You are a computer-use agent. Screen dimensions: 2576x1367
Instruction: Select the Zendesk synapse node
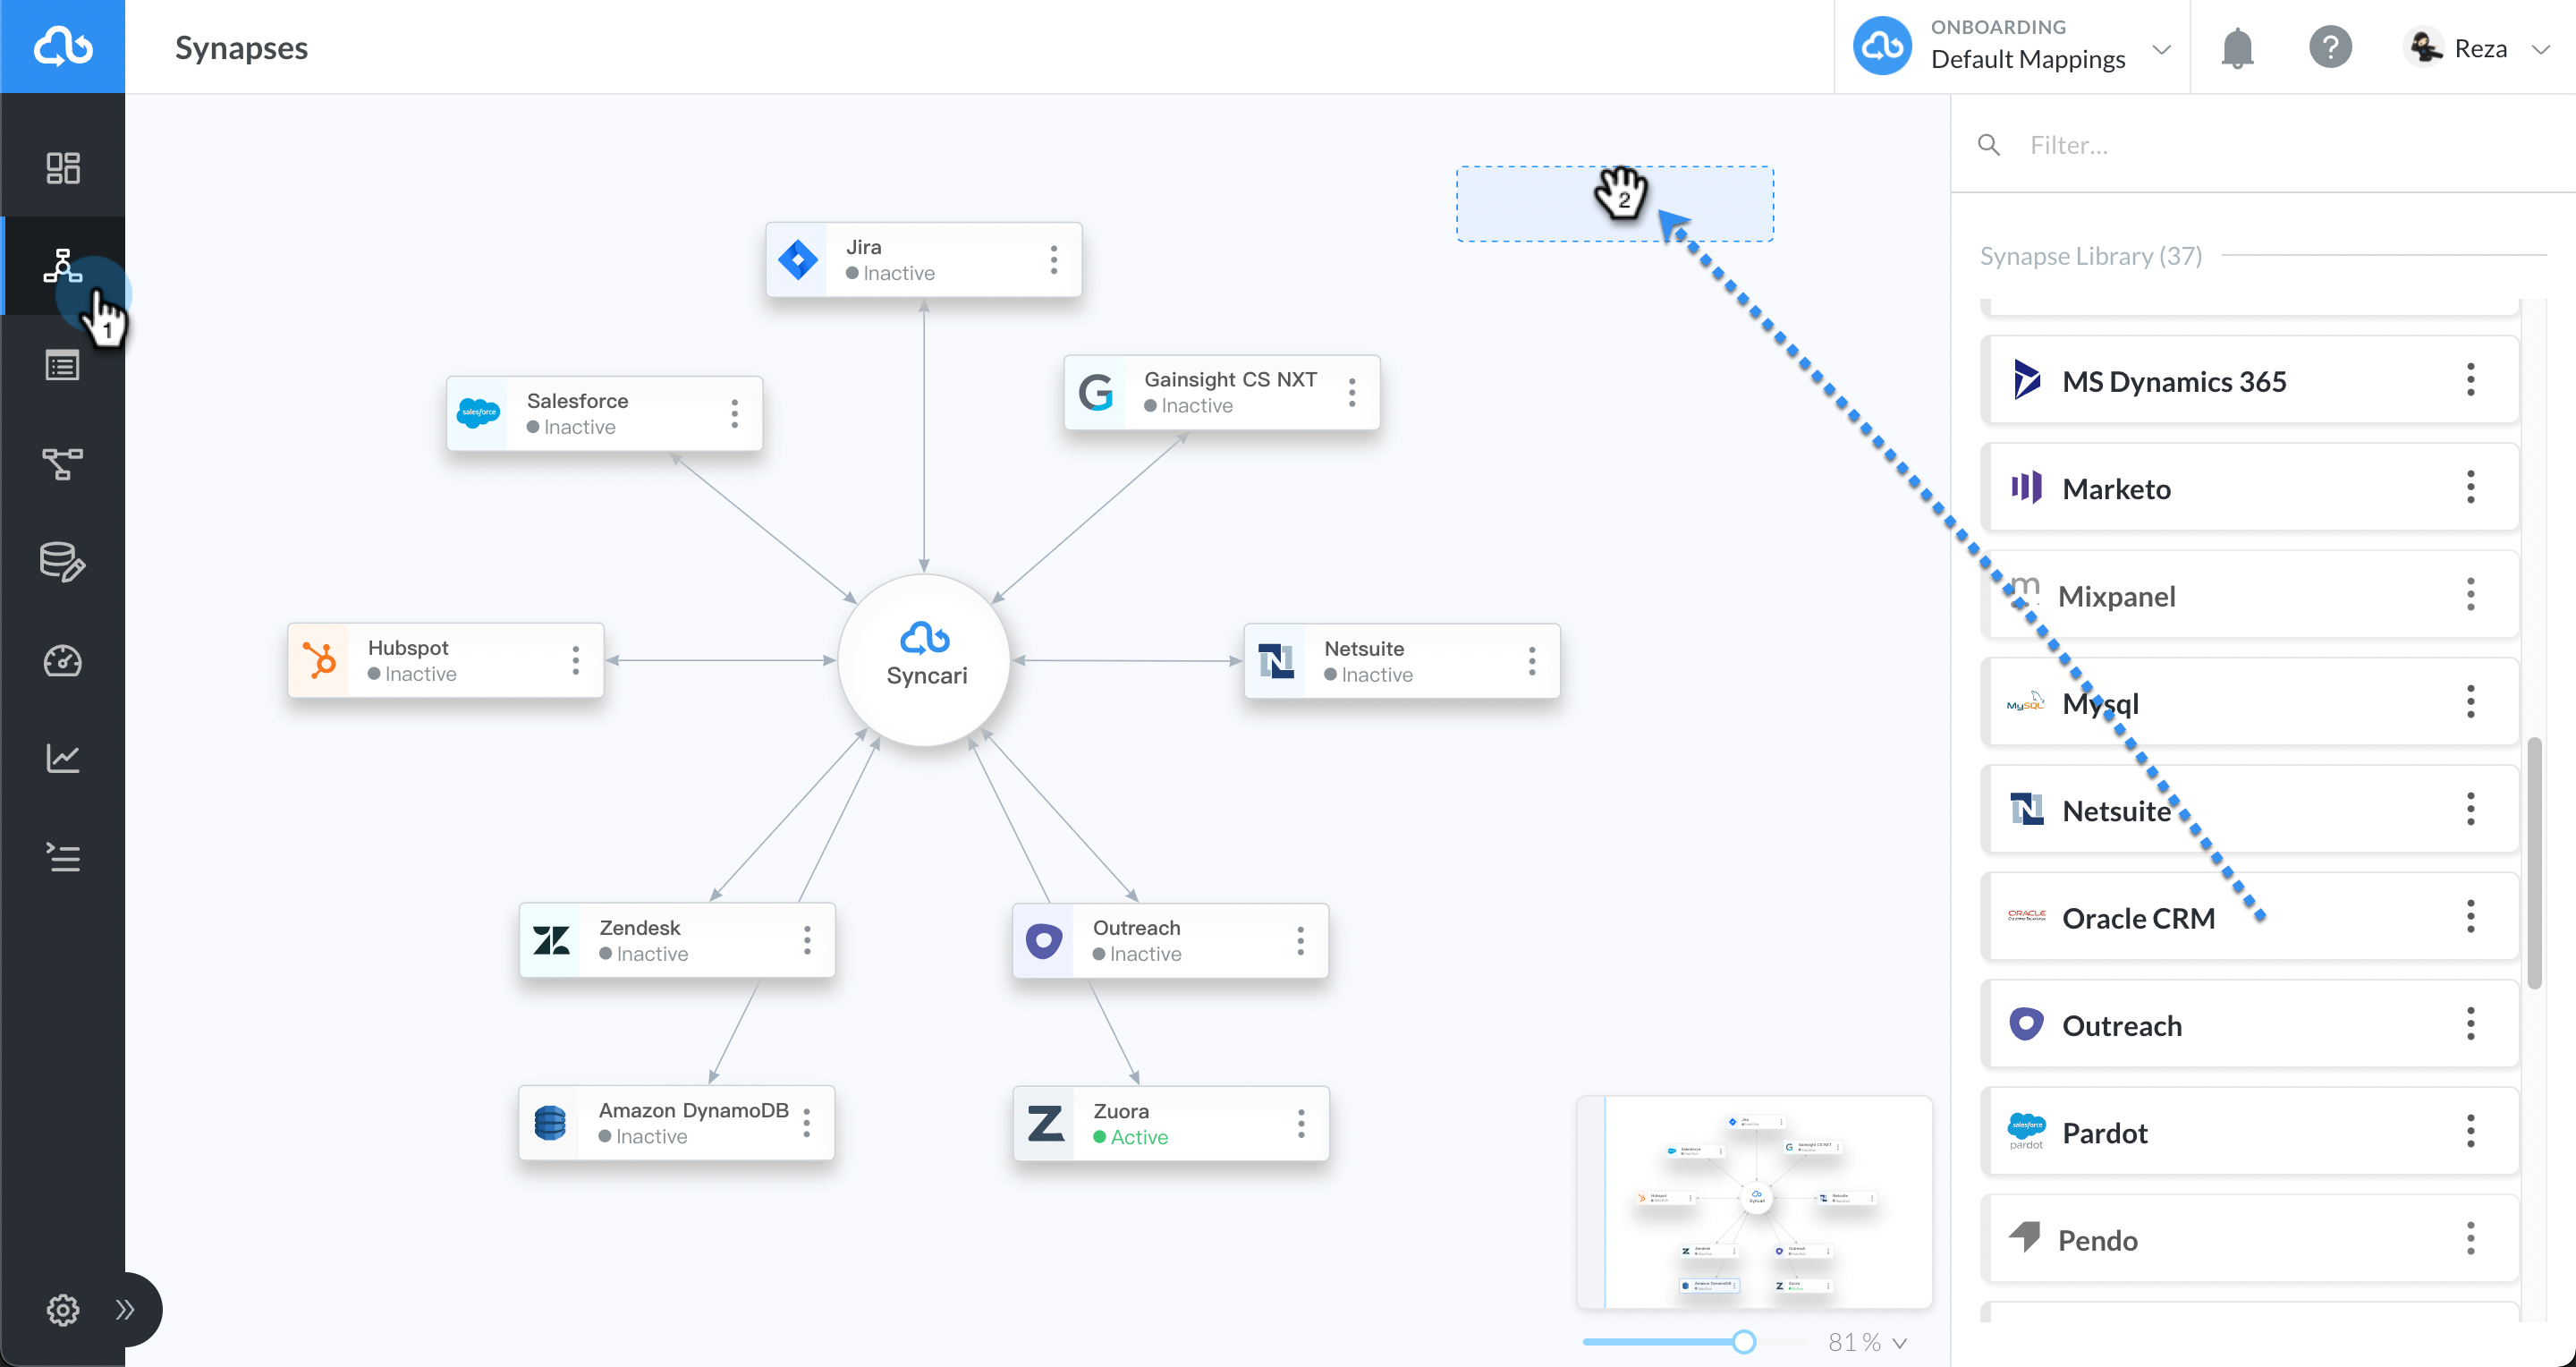pyautogui.click(x=676, y=940)
